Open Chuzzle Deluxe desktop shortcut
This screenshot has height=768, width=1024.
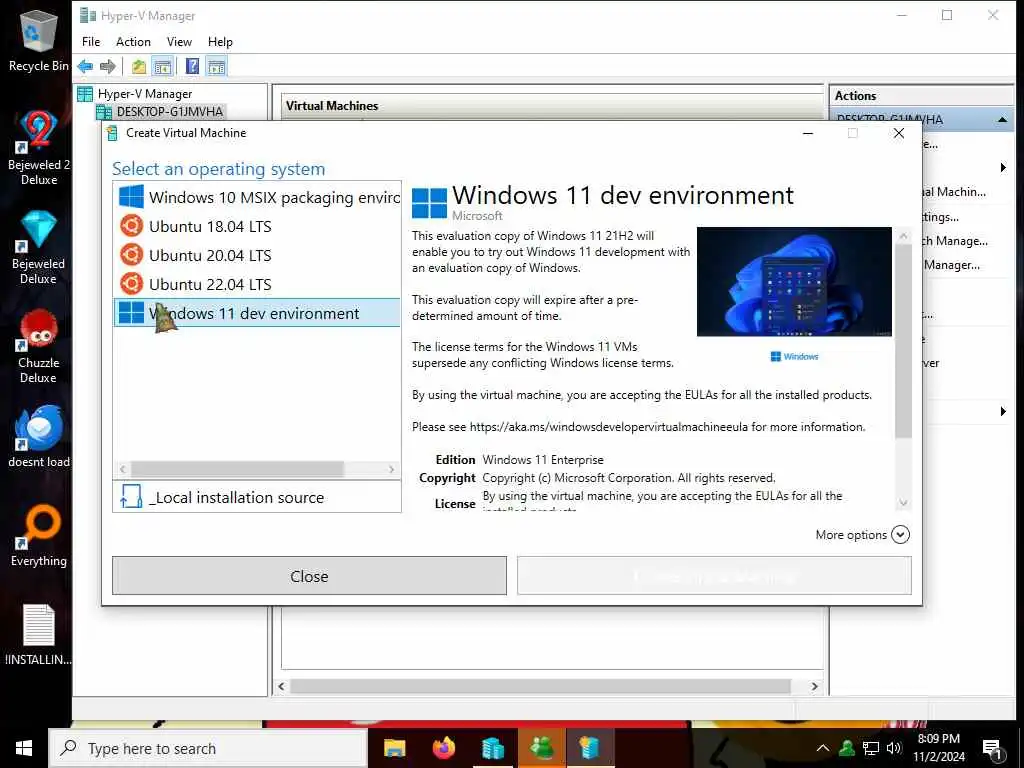(x=39, y=346)
